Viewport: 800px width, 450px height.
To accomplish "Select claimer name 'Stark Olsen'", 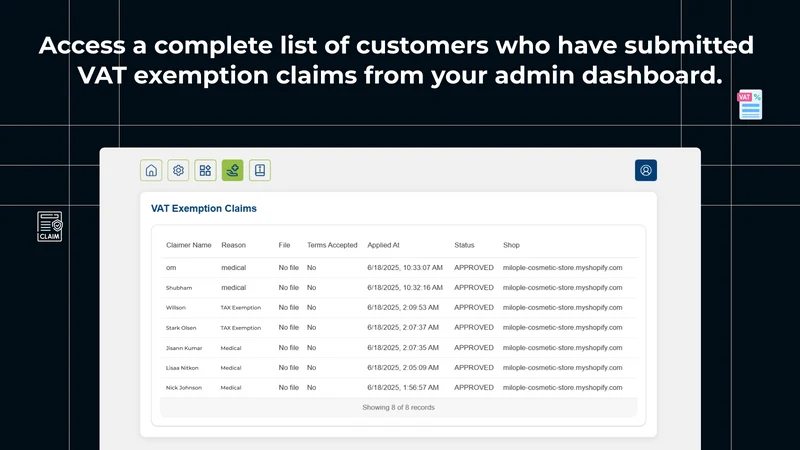I will click(x=181, y=328).
